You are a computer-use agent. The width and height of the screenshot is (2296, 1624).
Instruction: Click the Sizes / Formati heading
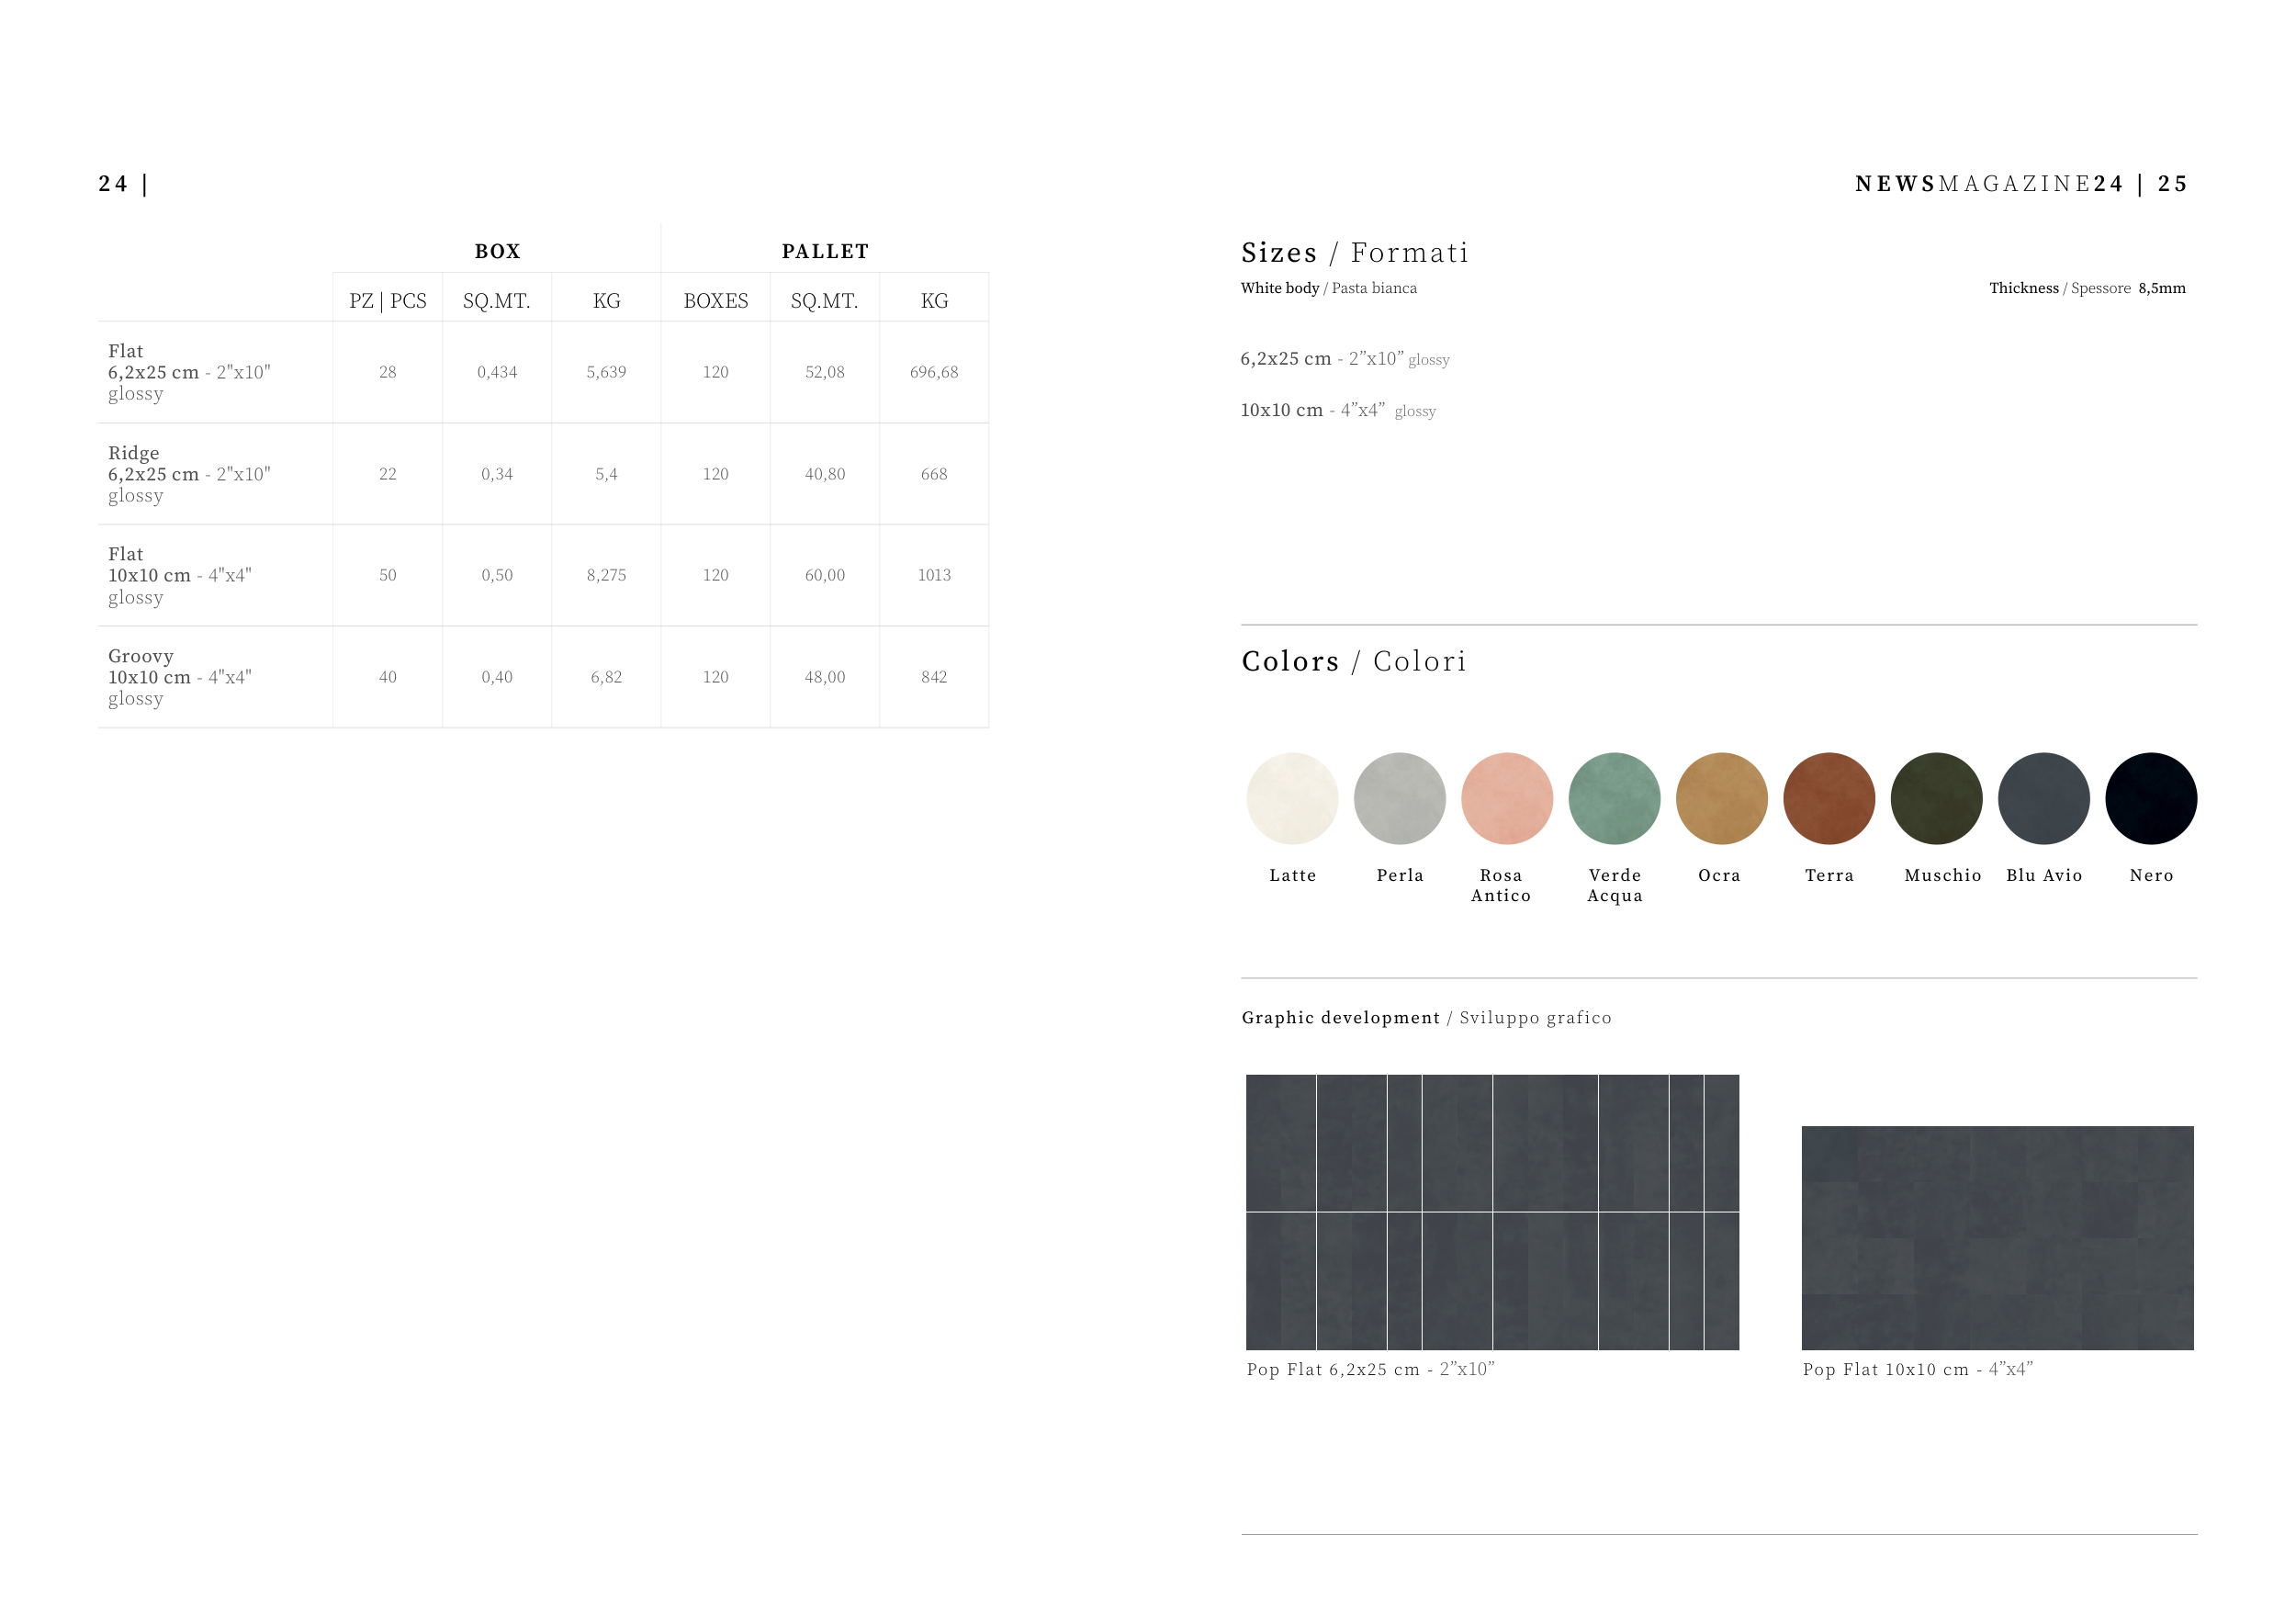(x=1354, y=253)
